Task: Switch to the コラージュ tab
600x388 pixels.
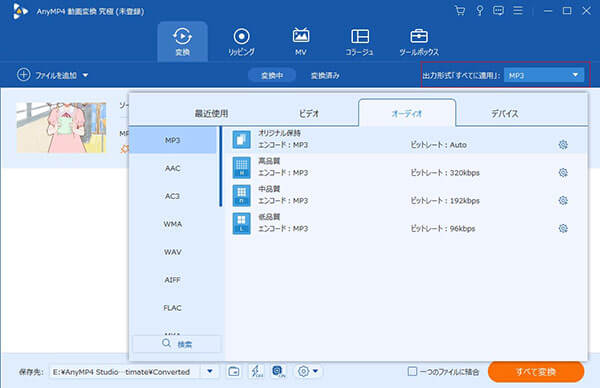Action: 360,41
